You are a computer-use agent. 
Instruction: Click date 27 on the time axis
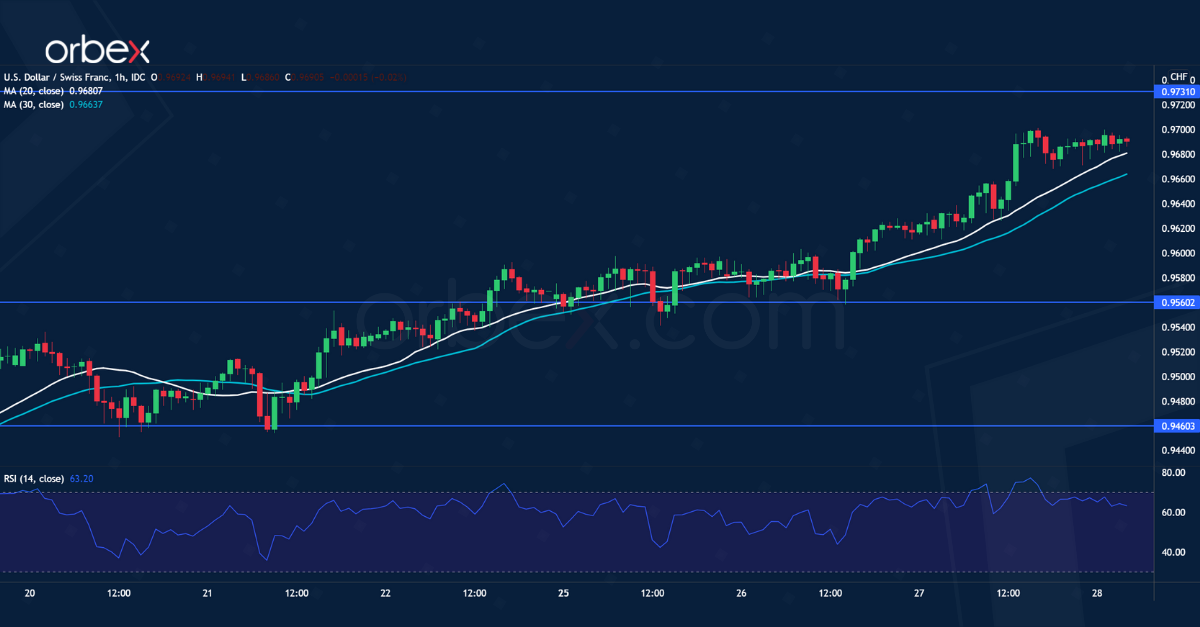(919, 593)
